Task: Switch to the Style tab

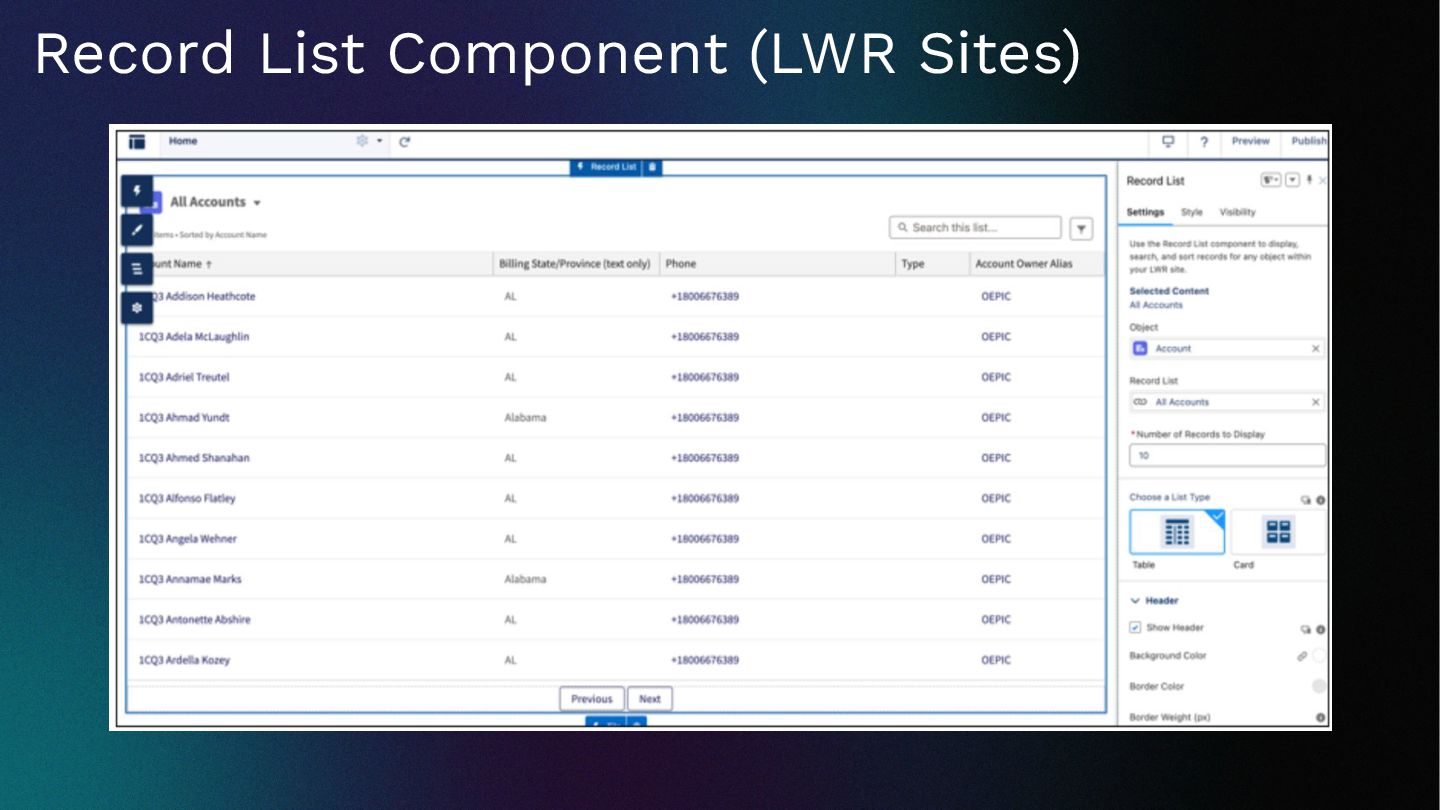Action: click(1192, 212)
